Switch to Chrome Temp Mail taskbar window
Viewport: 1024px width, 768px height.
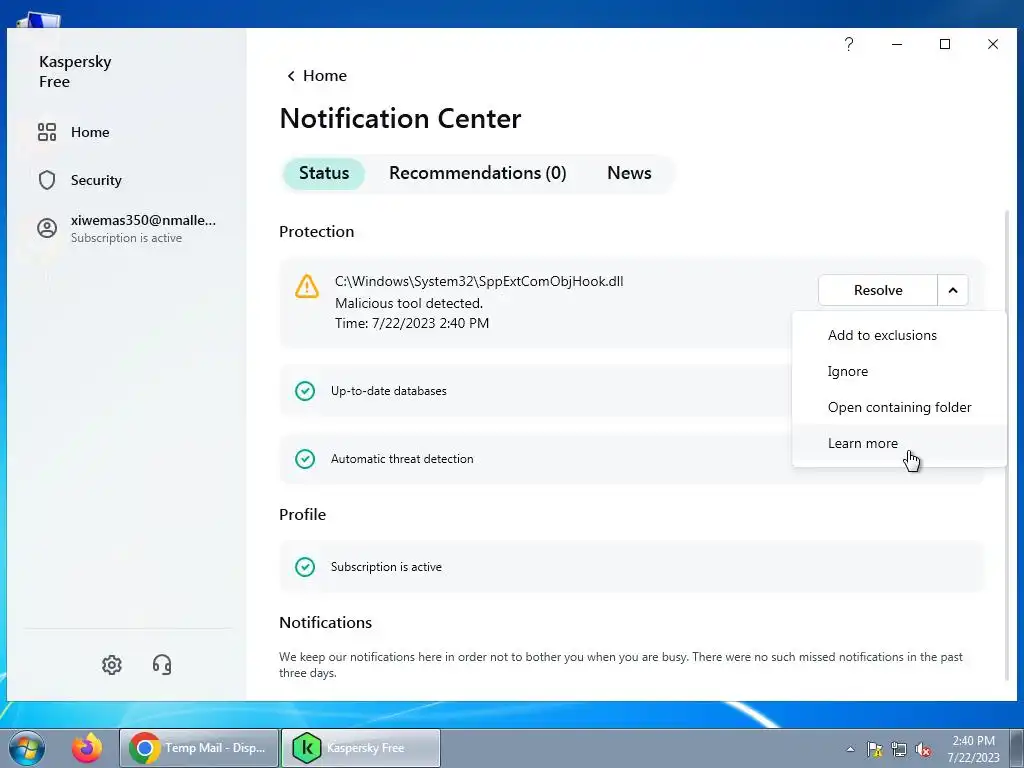tap(199, 748)
